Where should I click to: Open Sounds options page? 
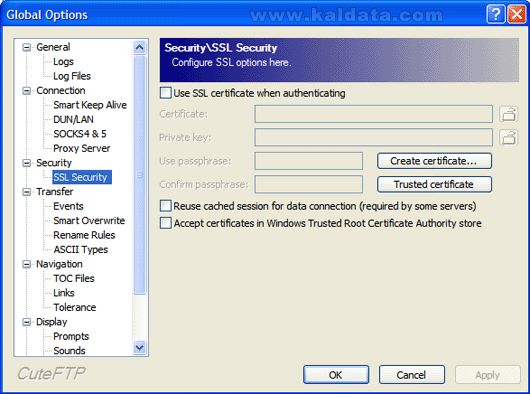coord(69,350)
